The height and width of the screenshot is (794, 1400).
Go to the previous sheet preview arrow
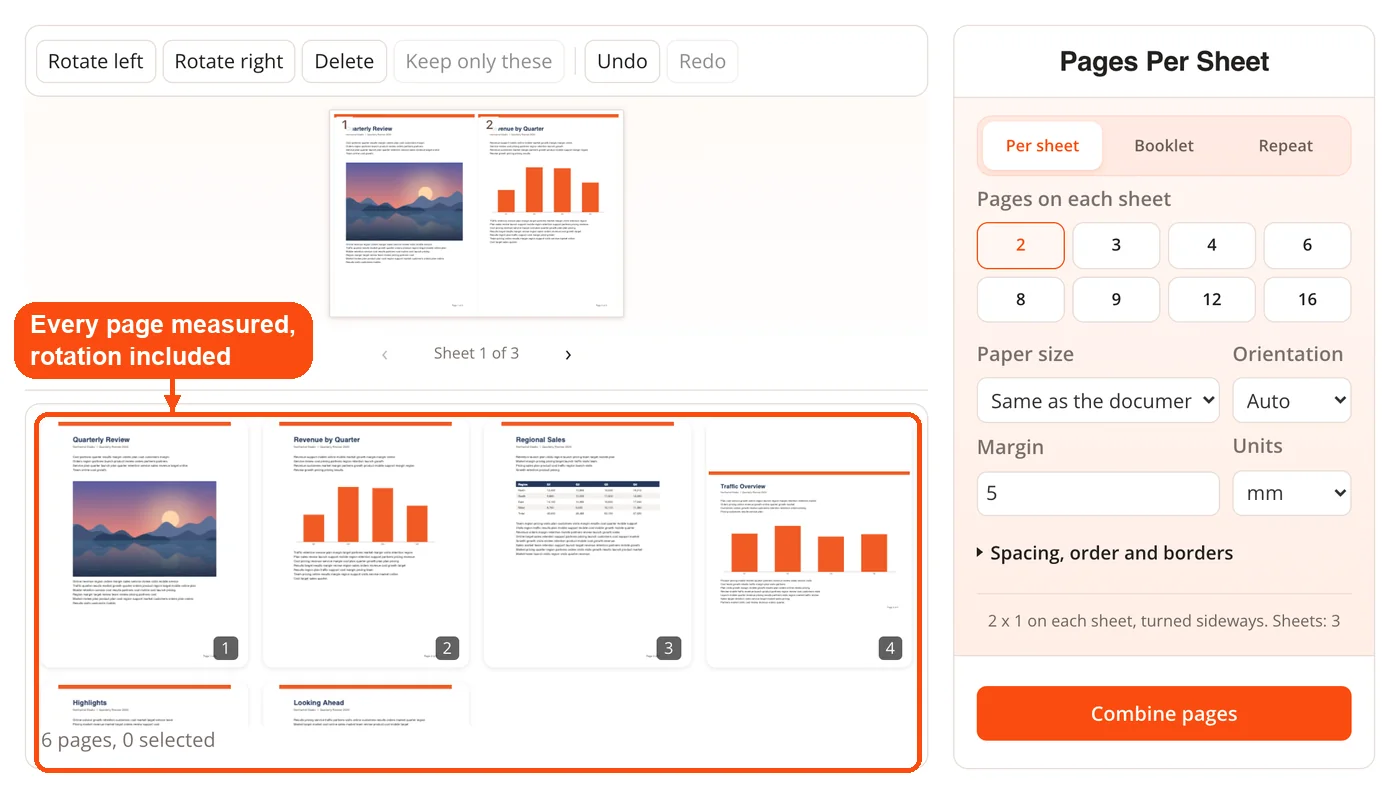385,354
